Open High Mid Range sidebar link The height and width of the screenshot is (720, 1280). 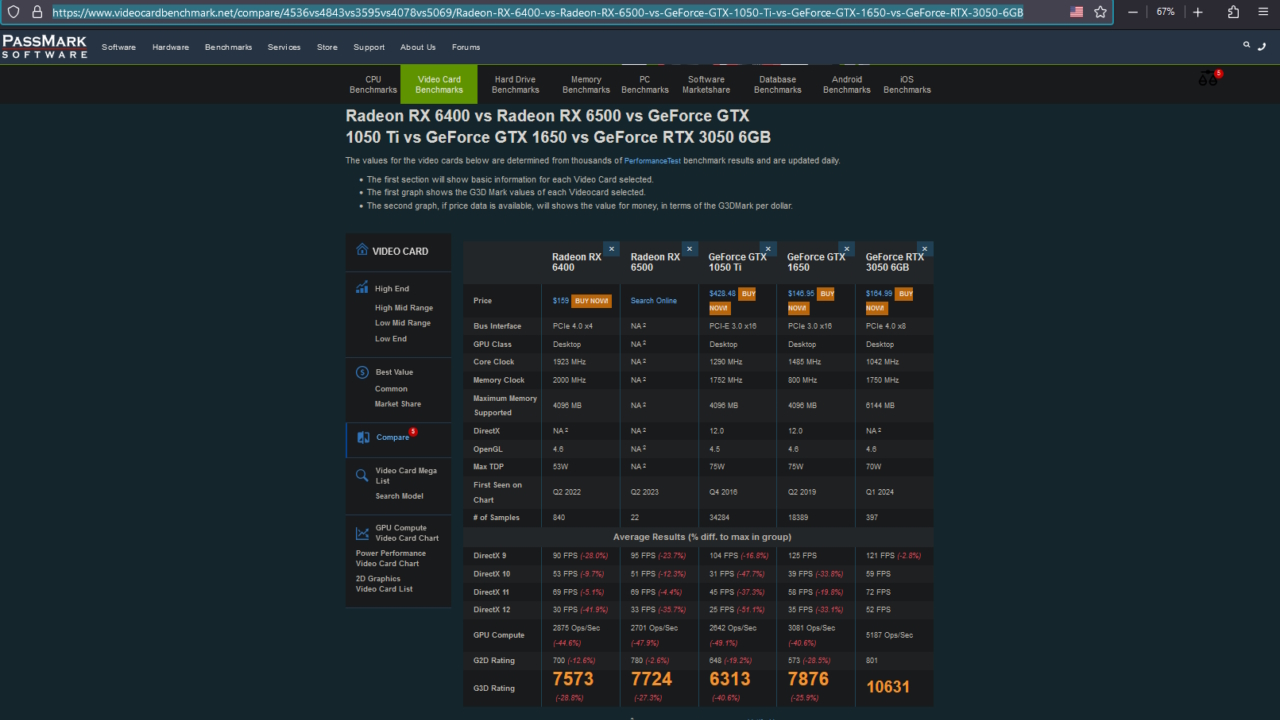click(x=404, y=308)
